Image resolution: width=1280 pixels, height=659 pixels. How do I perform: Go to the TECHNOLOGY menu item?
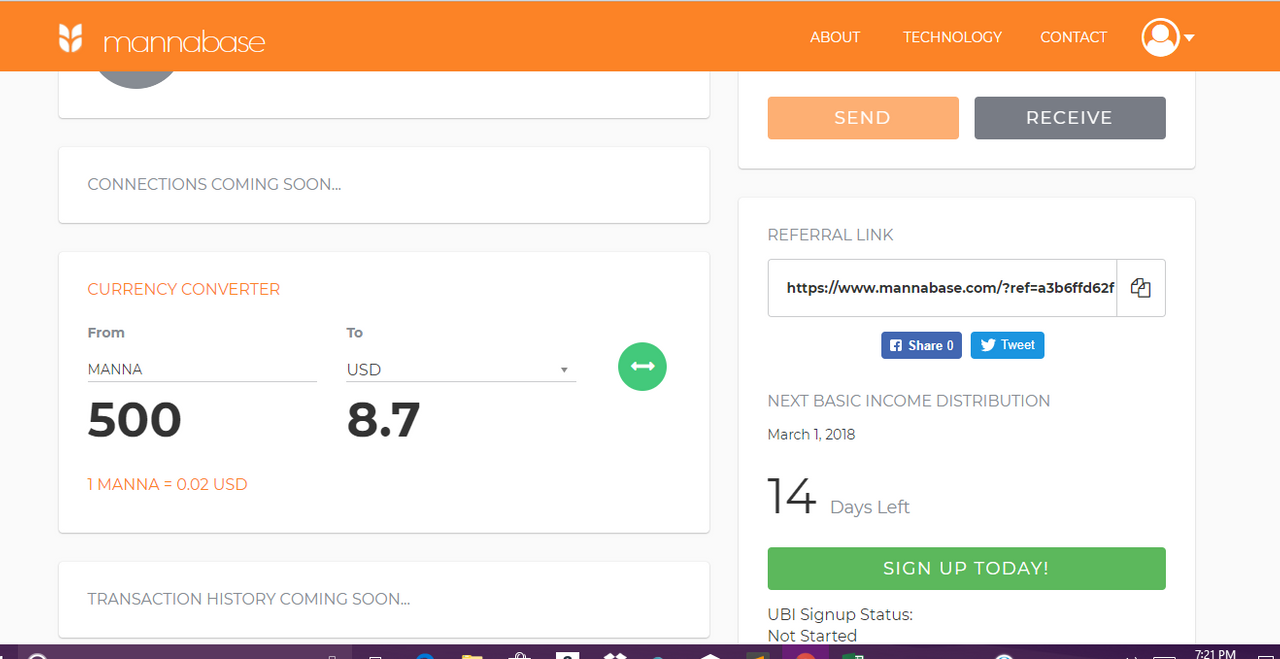click(952, 37)
